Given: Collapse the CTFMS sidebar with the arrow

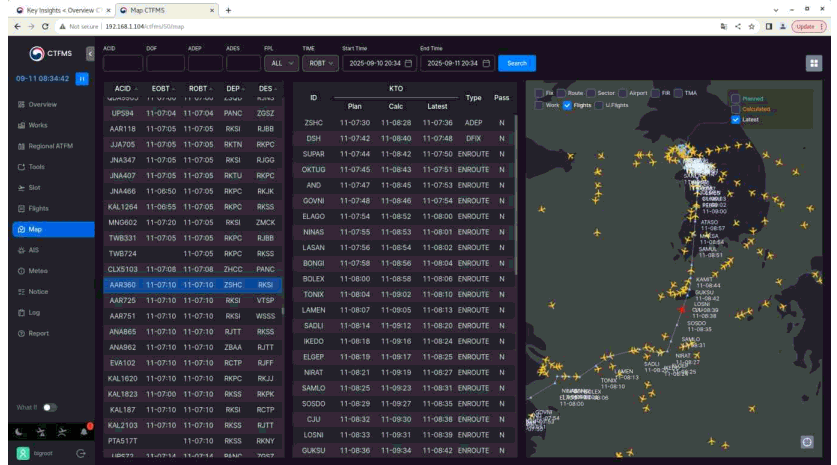Looking at the screenshot, I should (90, 53).
